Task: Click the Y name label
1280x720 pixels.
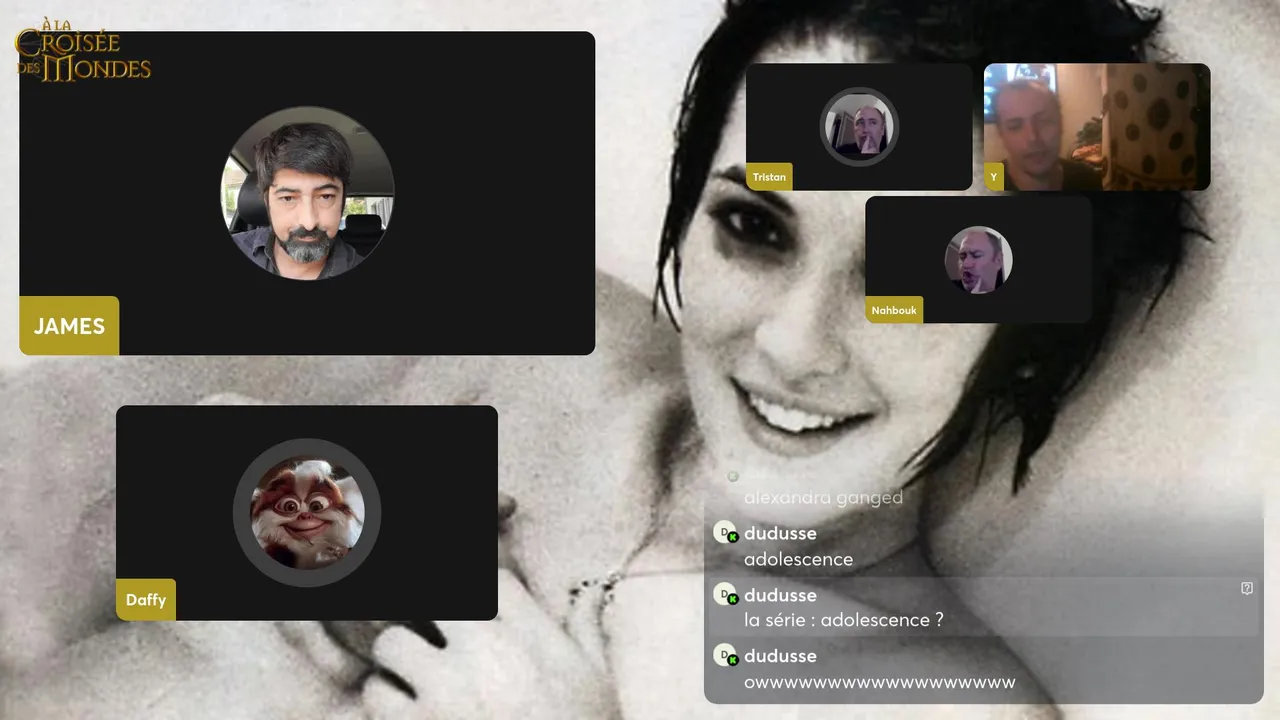Action: pos(994,177)
